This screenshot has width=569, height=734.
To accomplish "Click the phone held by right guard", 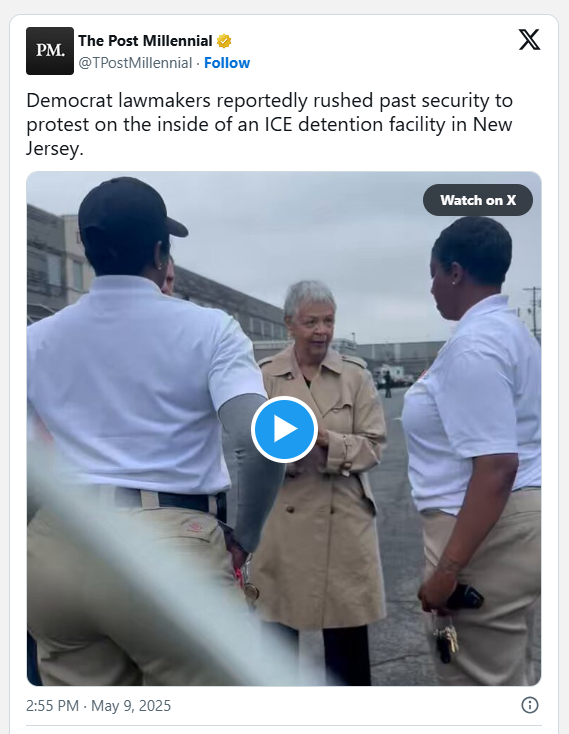I will click(465, 597).
